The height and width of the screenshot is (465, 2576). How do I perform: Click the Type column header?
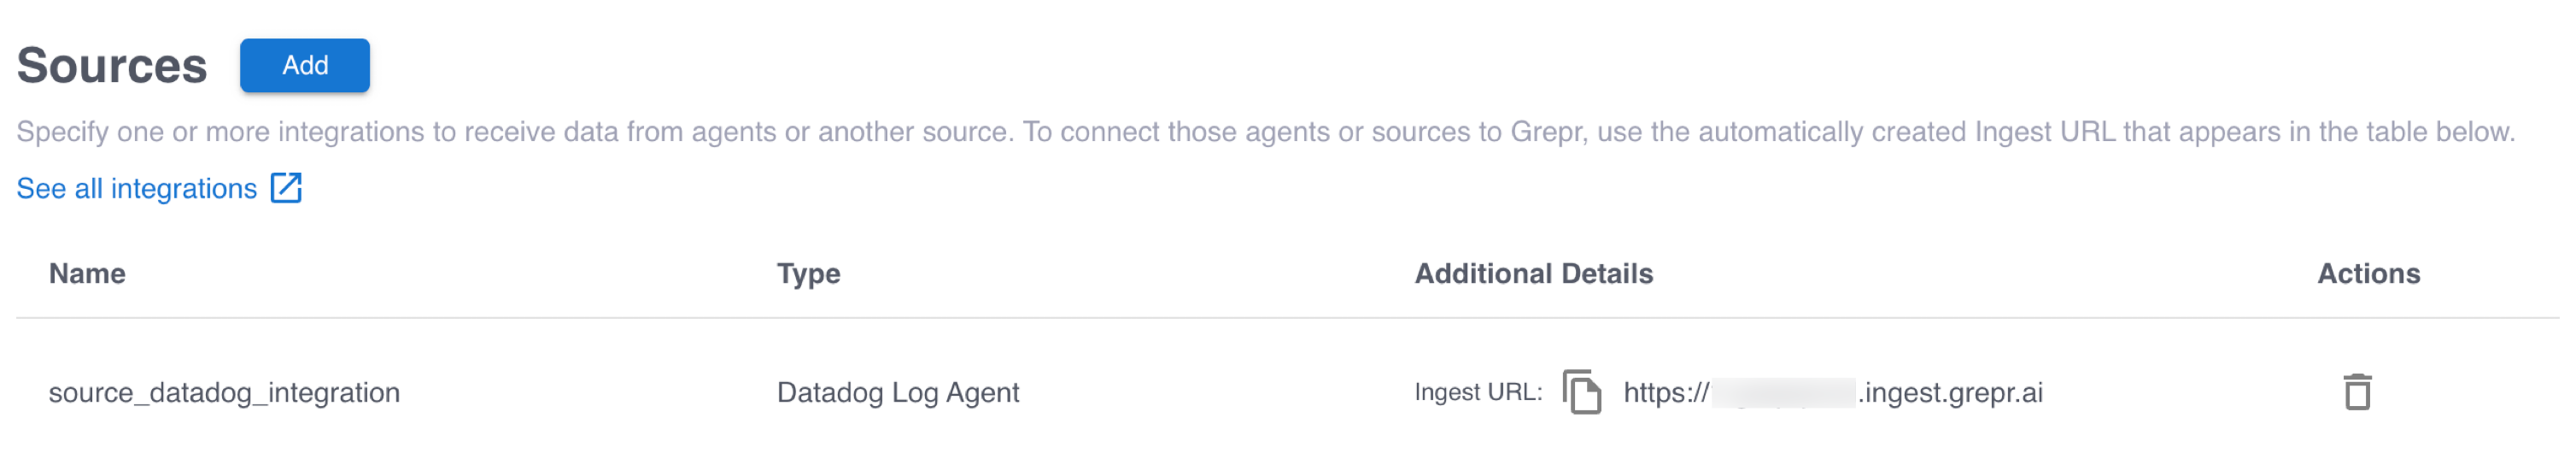[808, 274]
